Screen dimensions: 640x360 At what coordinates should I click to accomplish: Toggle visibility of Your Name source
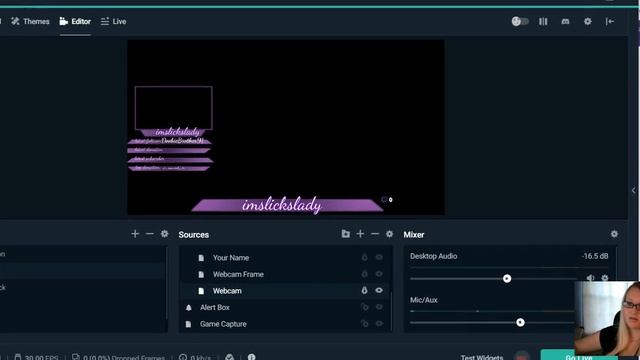coord(379,258)
